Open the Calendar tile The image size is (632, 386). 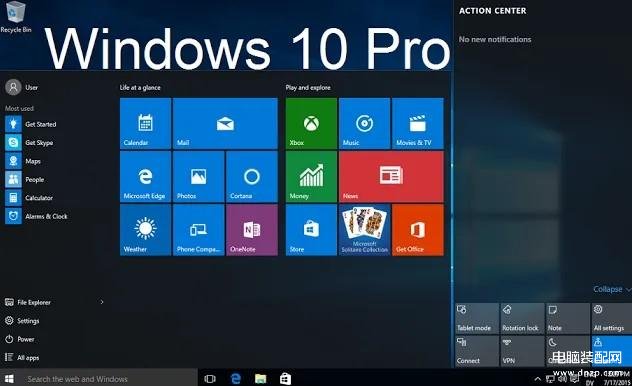[146, 123]
